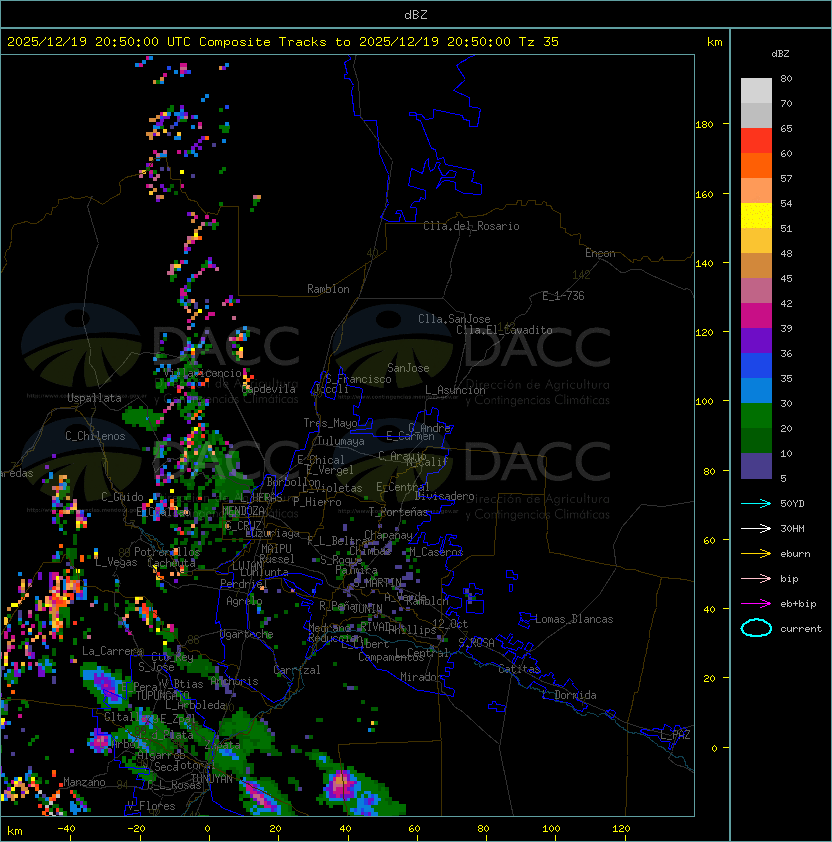The width and height of the screenshot is (832, 842).
Task: Click the 'Lomas_Blancas' map label
Action: pyautogui.click(x=574, y=619)
